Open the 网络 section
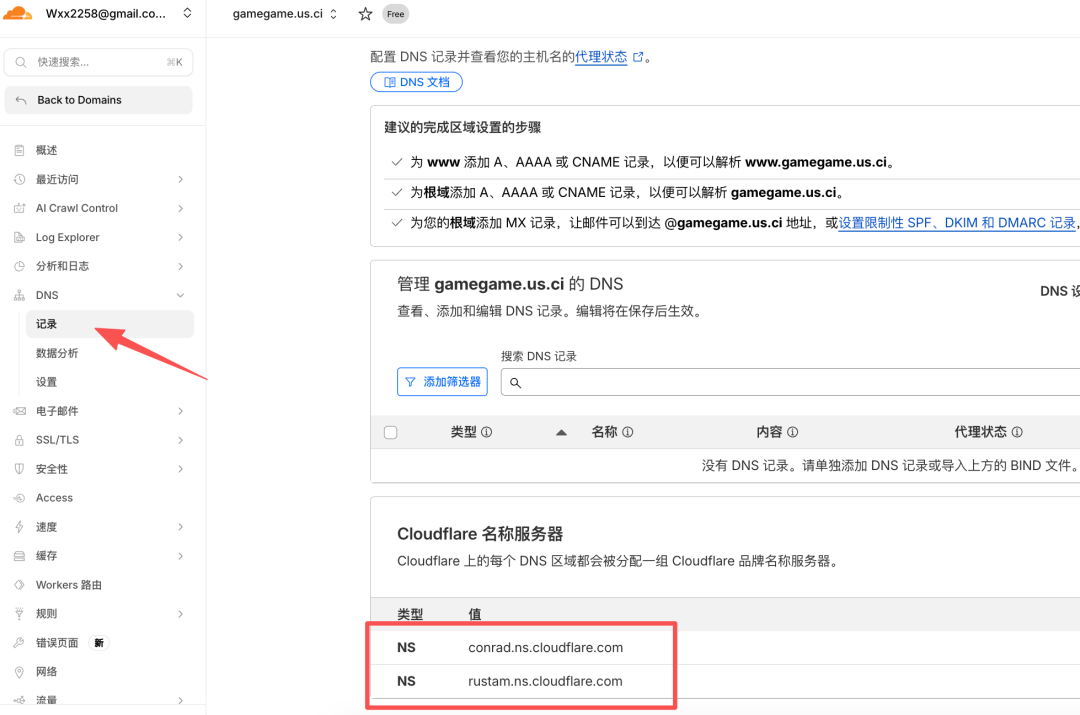The height and width of the screenshot is (715, 1080). tap(45, 671)
